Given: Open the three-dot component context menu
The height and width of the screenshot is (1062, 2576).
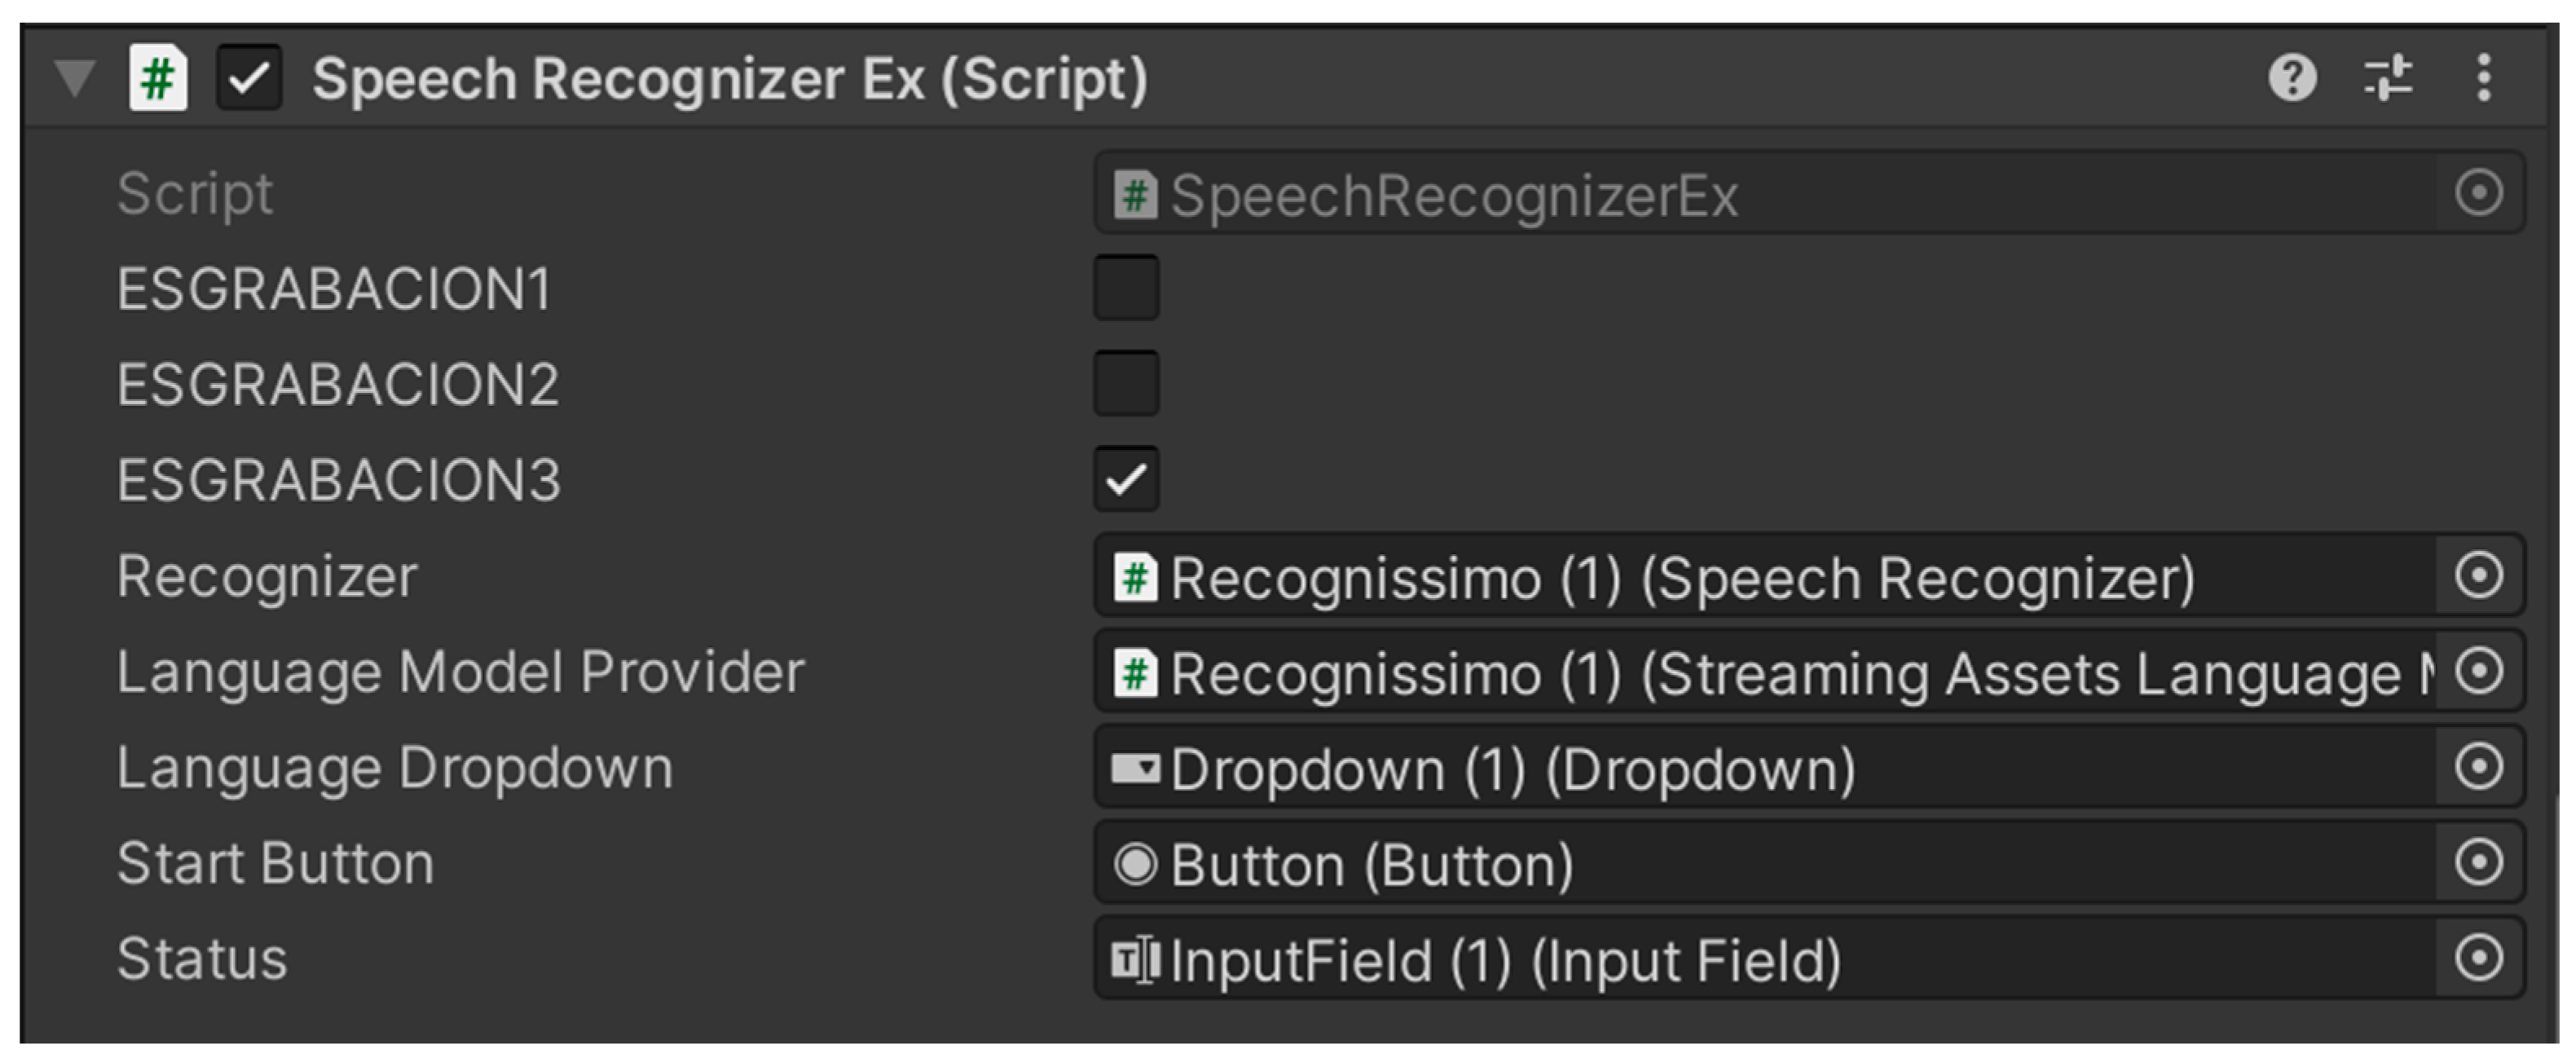Looking at the screenshot, I should coord(2484,78).
